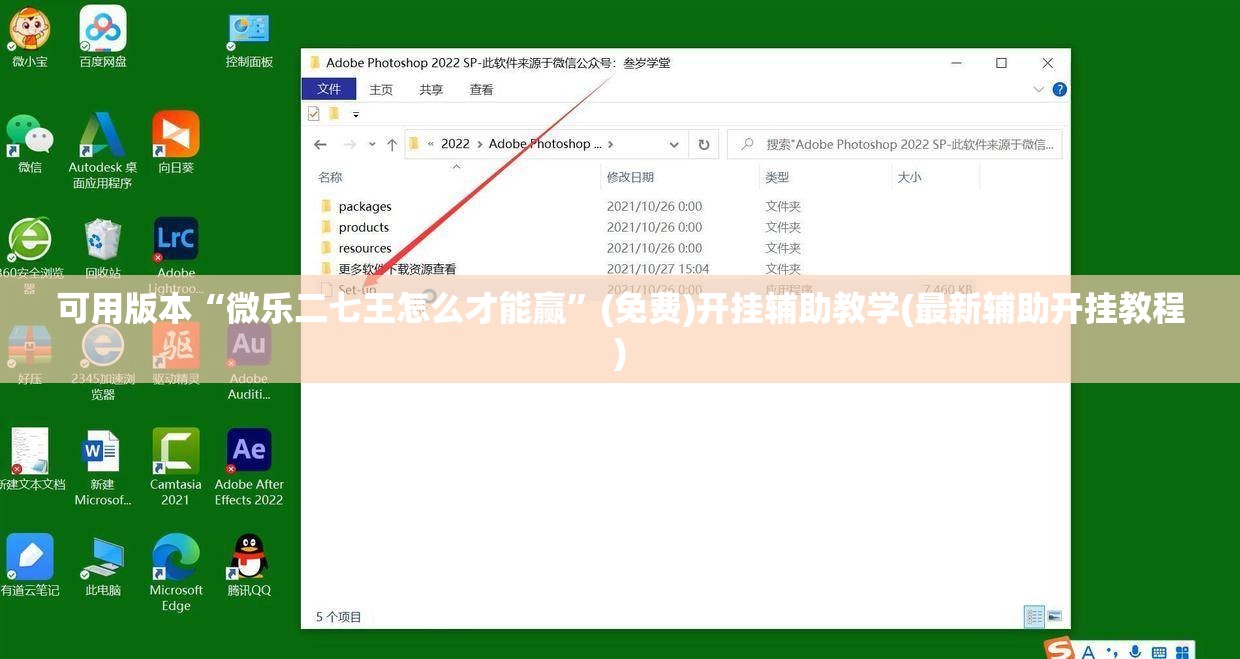Launch Microsoft Edge from the desktop
Image resolution: width=1240 pixels, height=659 pixels.
pyautogui.click(x=176, y=573)
